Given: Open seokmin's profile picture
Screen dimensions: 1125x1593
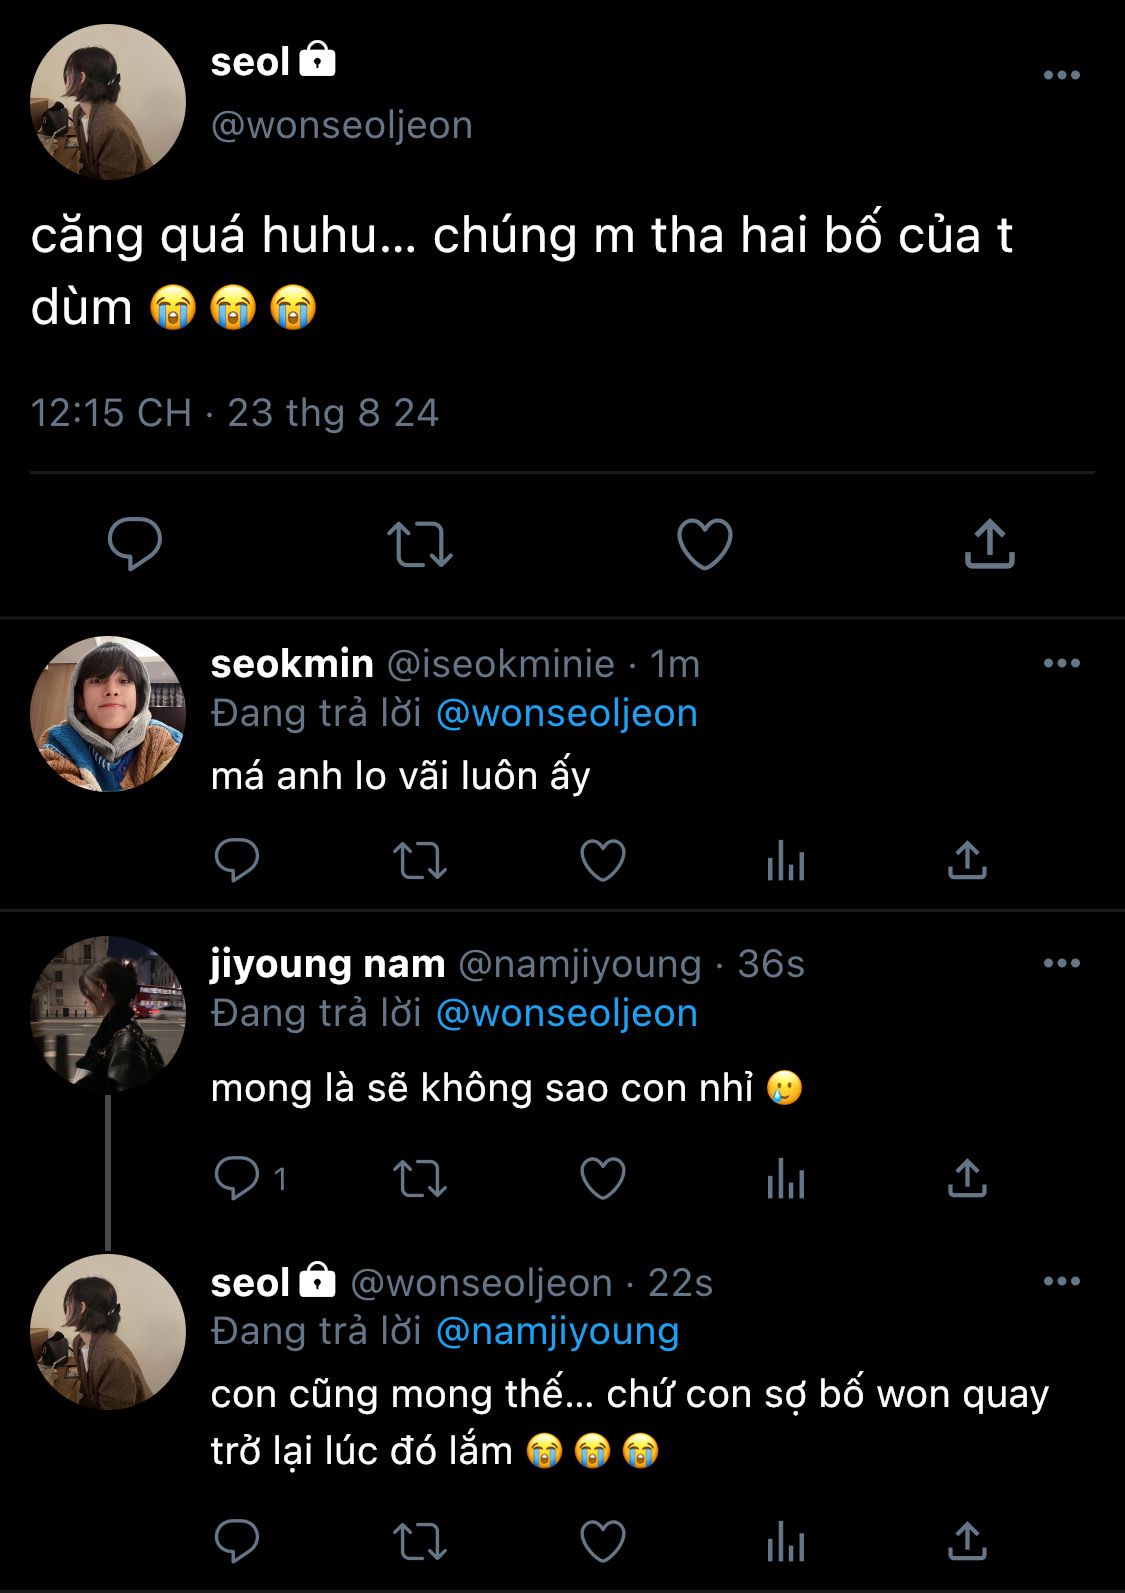Looking at the screenshot, I should point(108,714).
